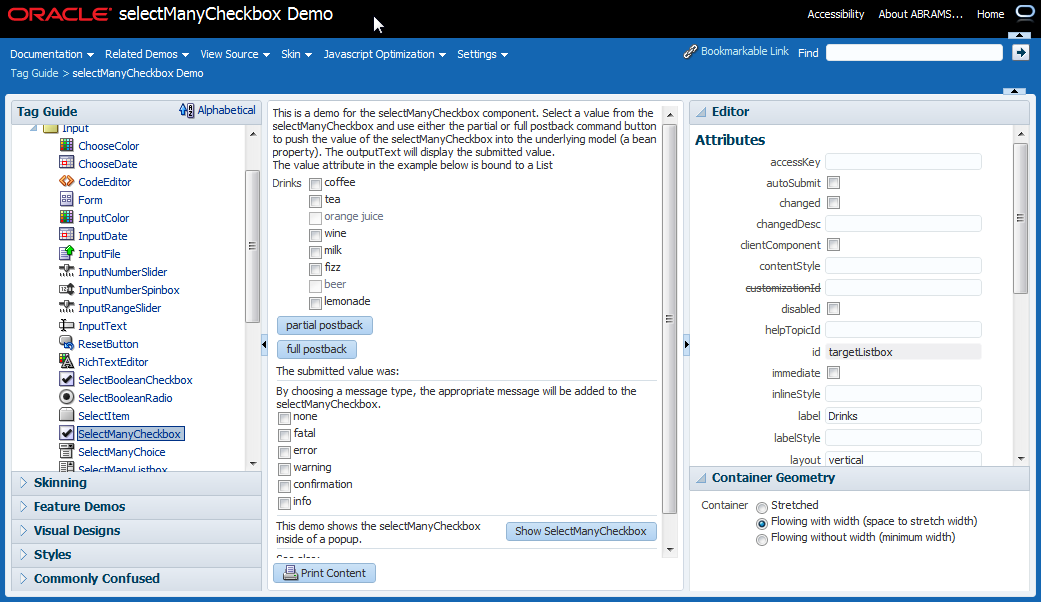Click the label attribute field containing Drinks
The width and height of the screenshot is (1041, 602).
click(x=903, y=416)
